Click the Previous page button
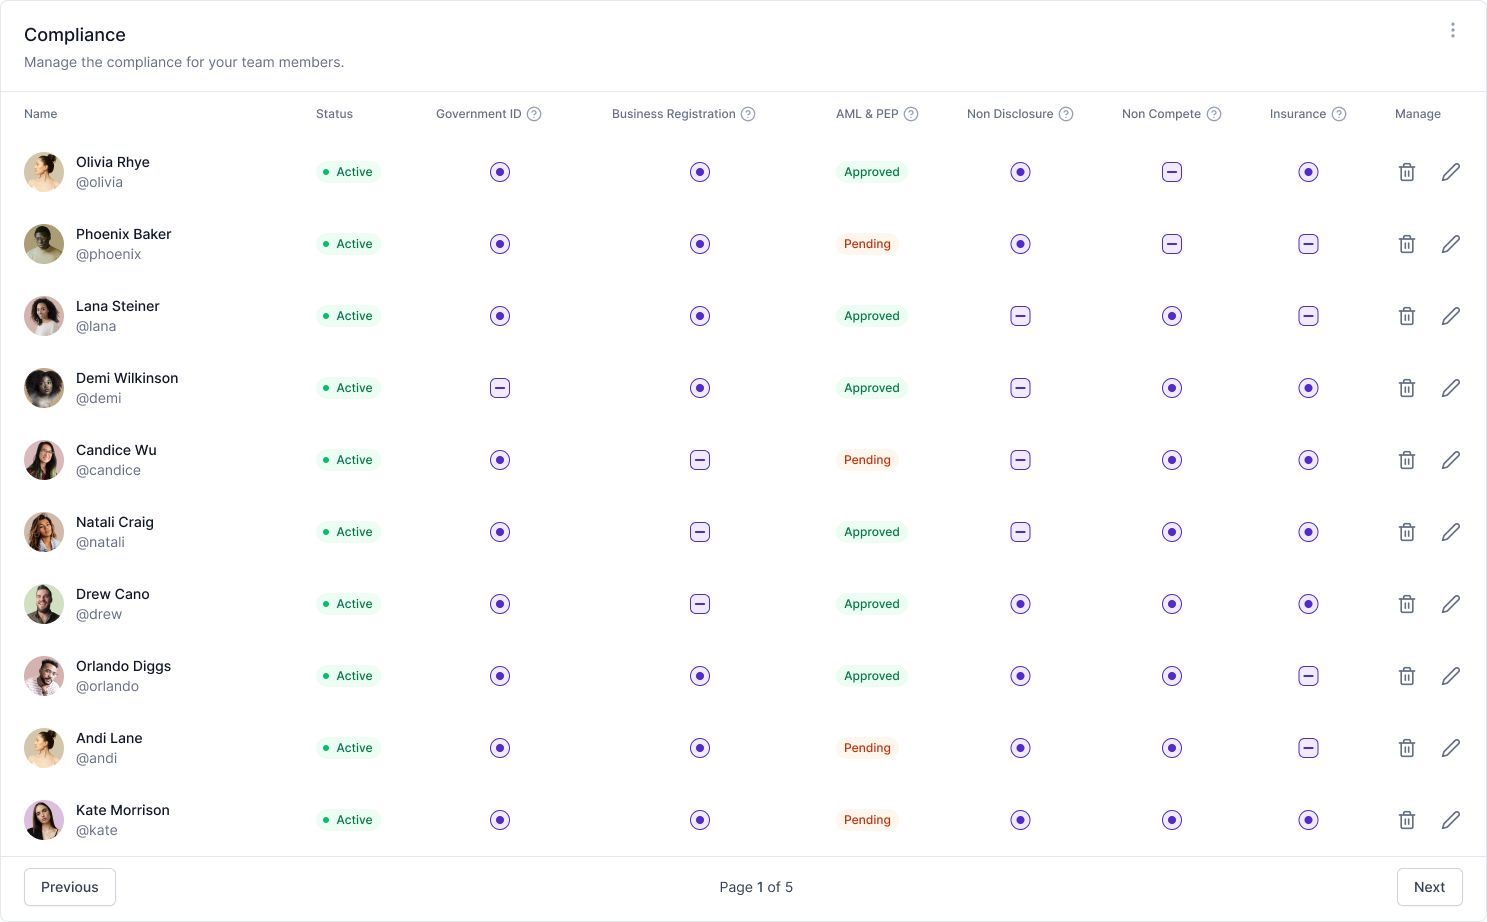1487x922 pixels. coord(70,887)
